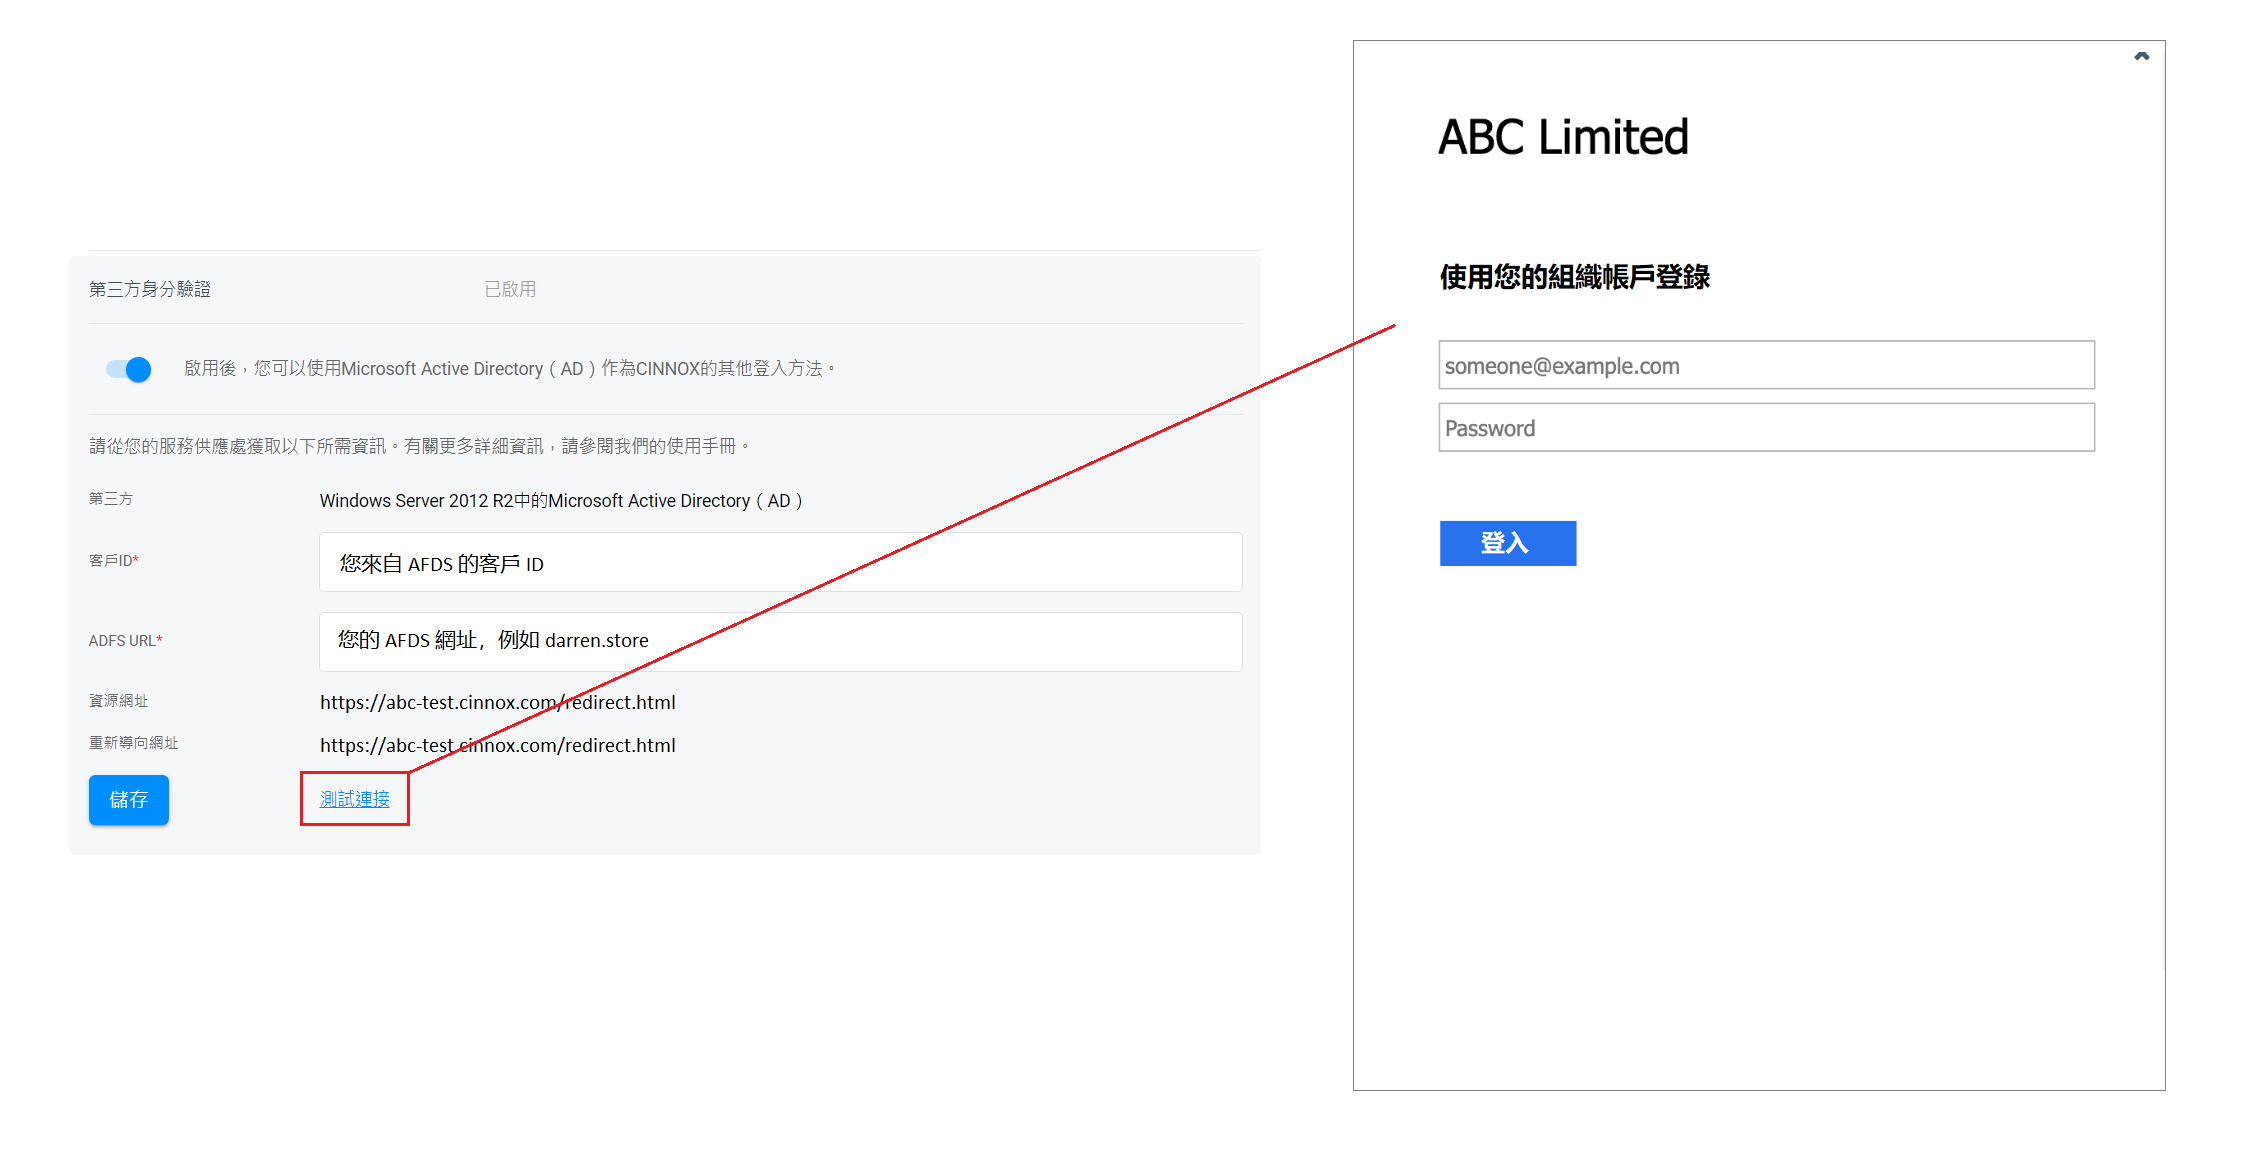Image resolution: width=2256 pixels, height=1160 pixels.
Task: Click the 使用您的組織帳戶登錄 heading
Action: tap(1574, 277)
